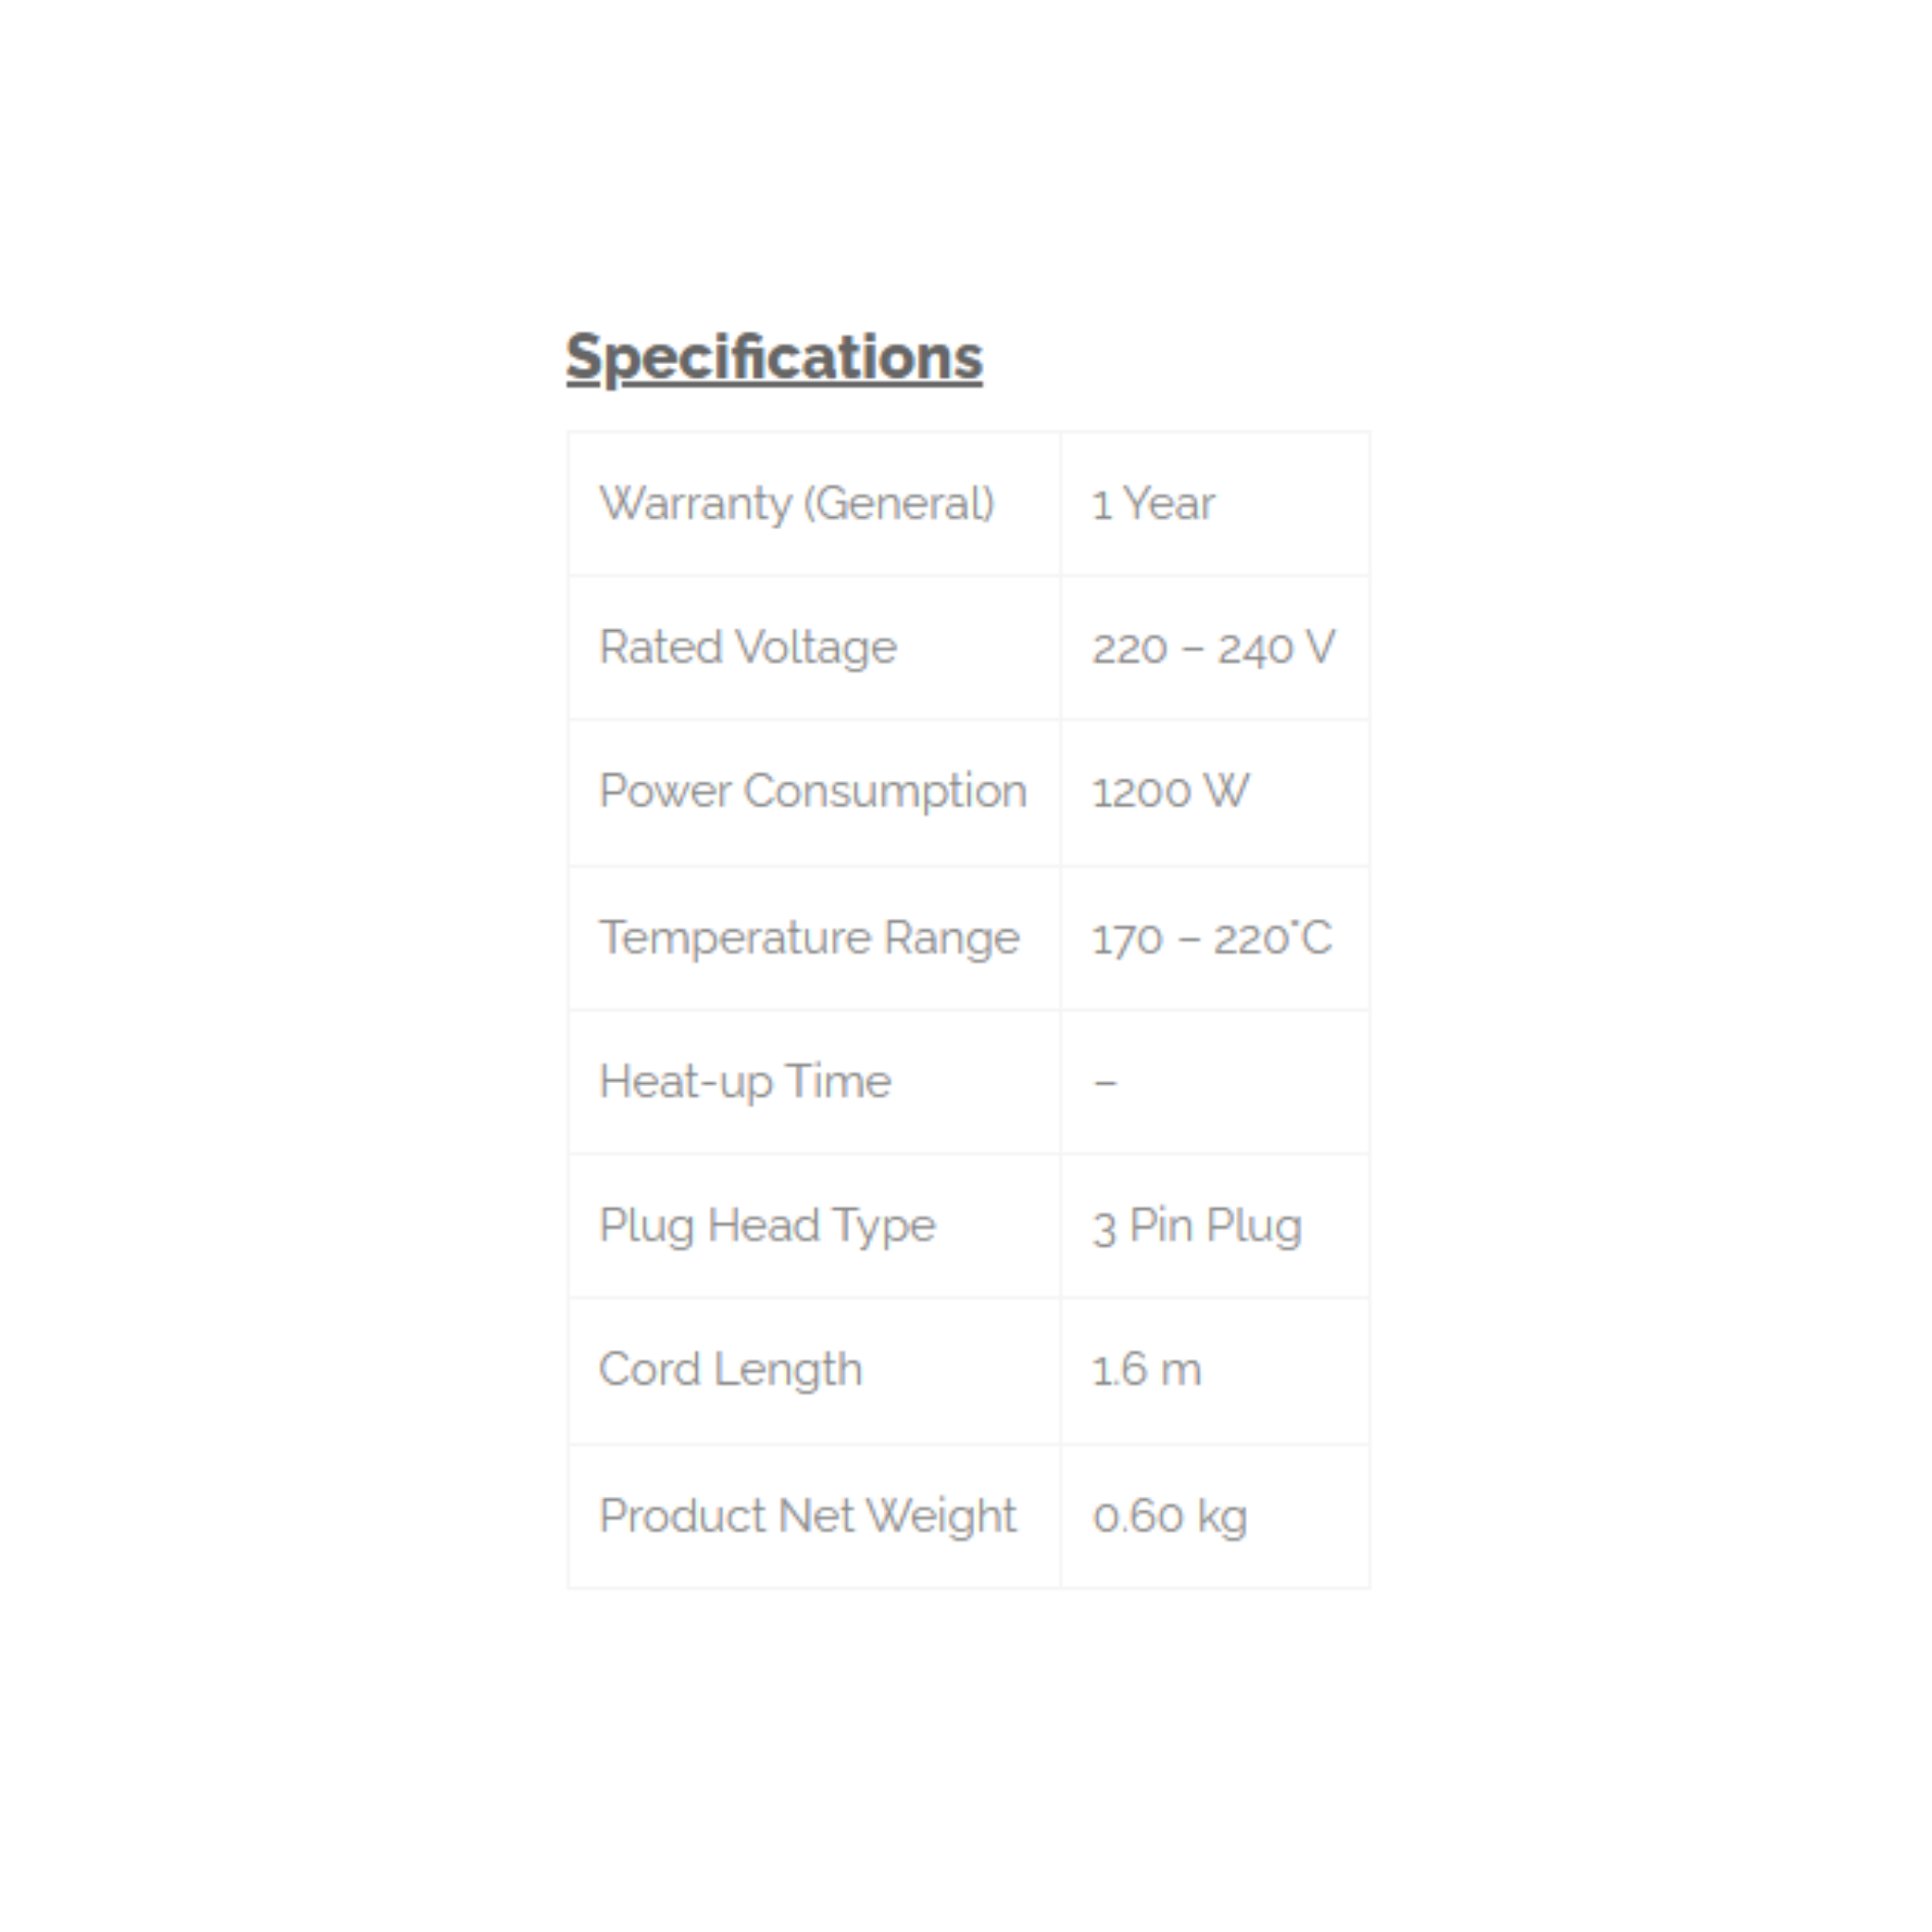Image resolution: width=1932 pixels, height=1932 pixels.
Task: Select the Cord Length label
Action: click(x=730, y=1369)
